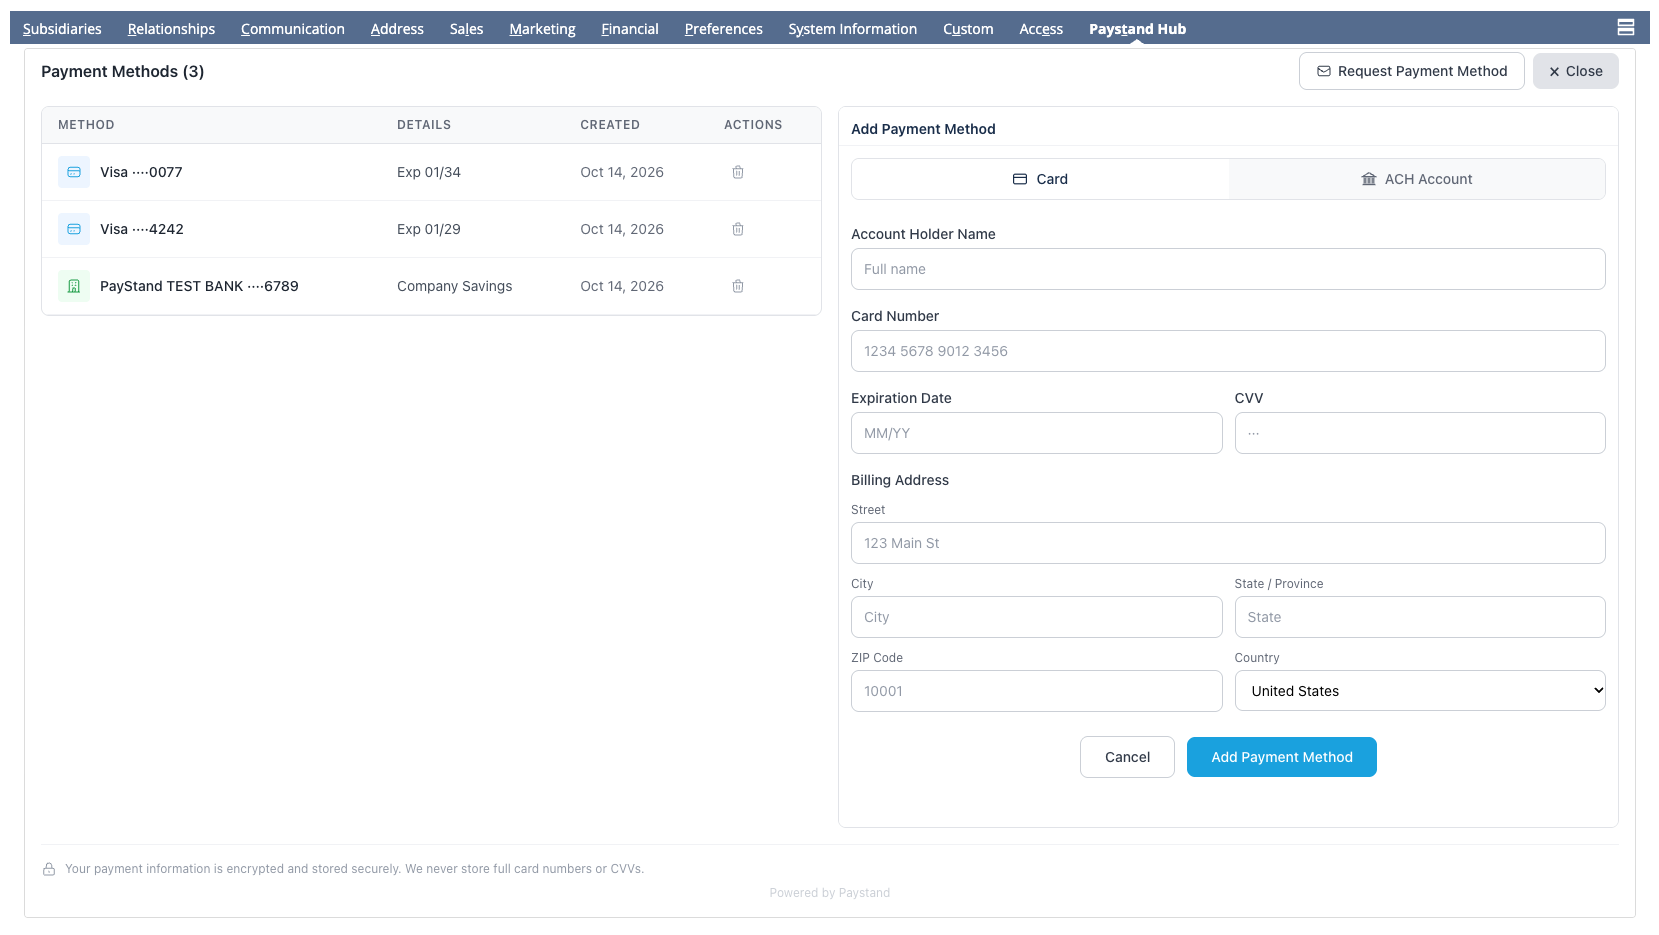The height and width of the screenshot is (935, 1659).
Task: Click the bank icon beside PayStand TEST BANK
Action: 74,286
